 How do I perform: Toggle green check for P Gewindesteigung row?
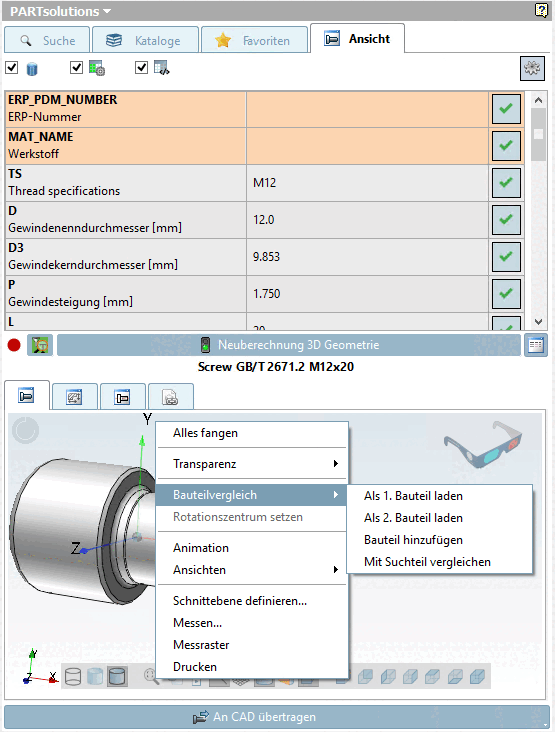[506, 293]
